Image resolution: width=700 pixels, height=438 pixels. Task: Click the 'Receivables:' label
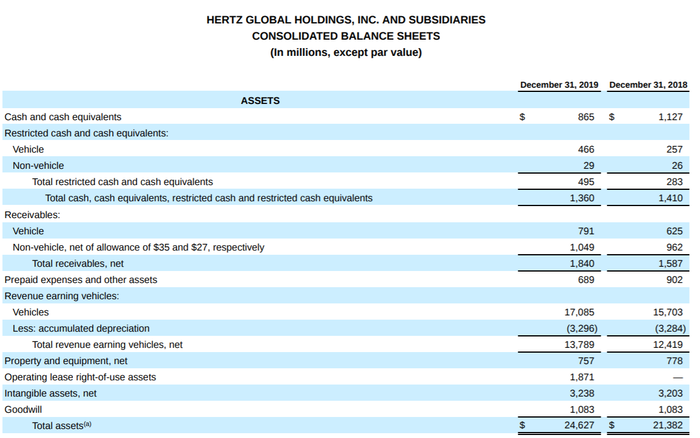(x=32, y=215)
